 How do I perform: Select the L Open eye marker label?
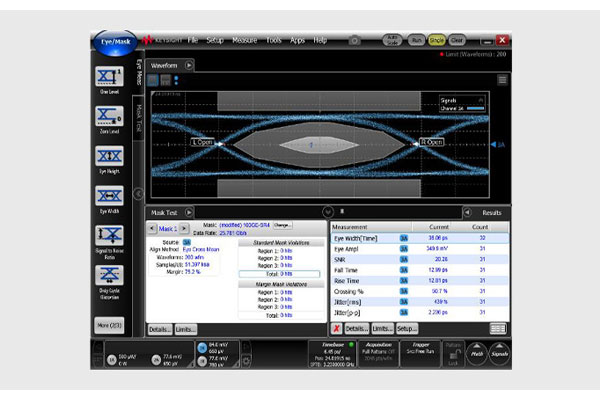pyautogui.click(x=202, y=142)
